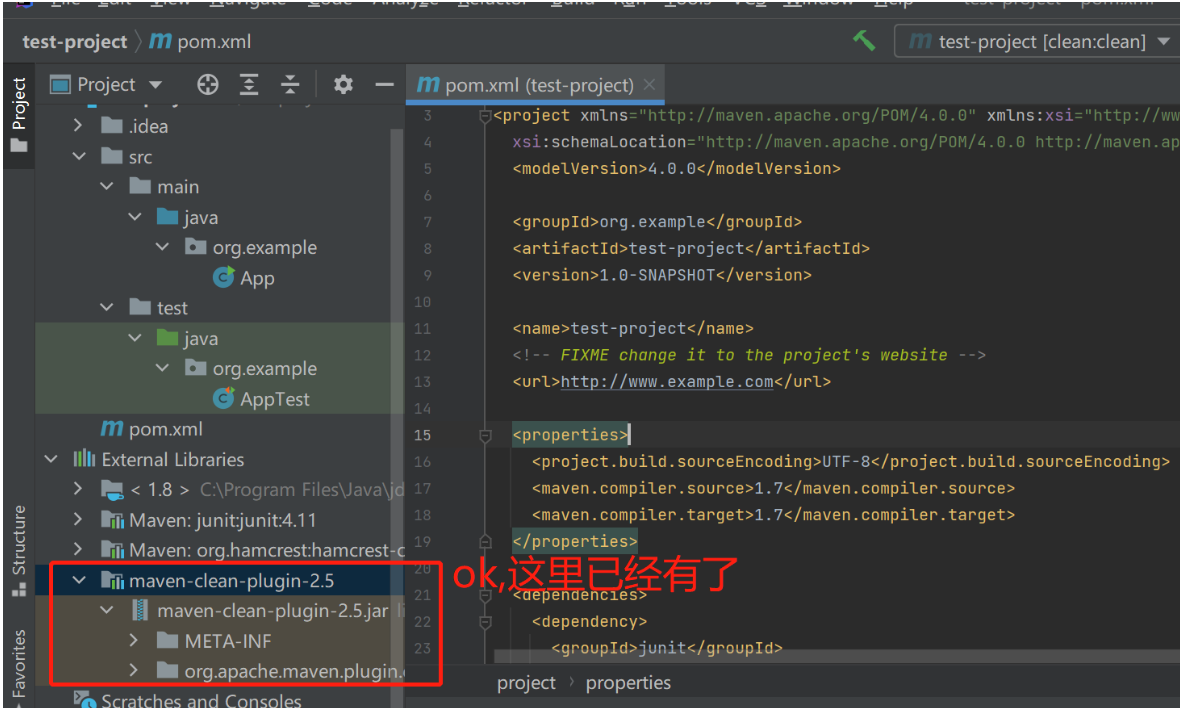Image resolution: width=1180 pixels, height=708 pixels.
Task: Select the AppTest class file
Action: coord(260,399)
